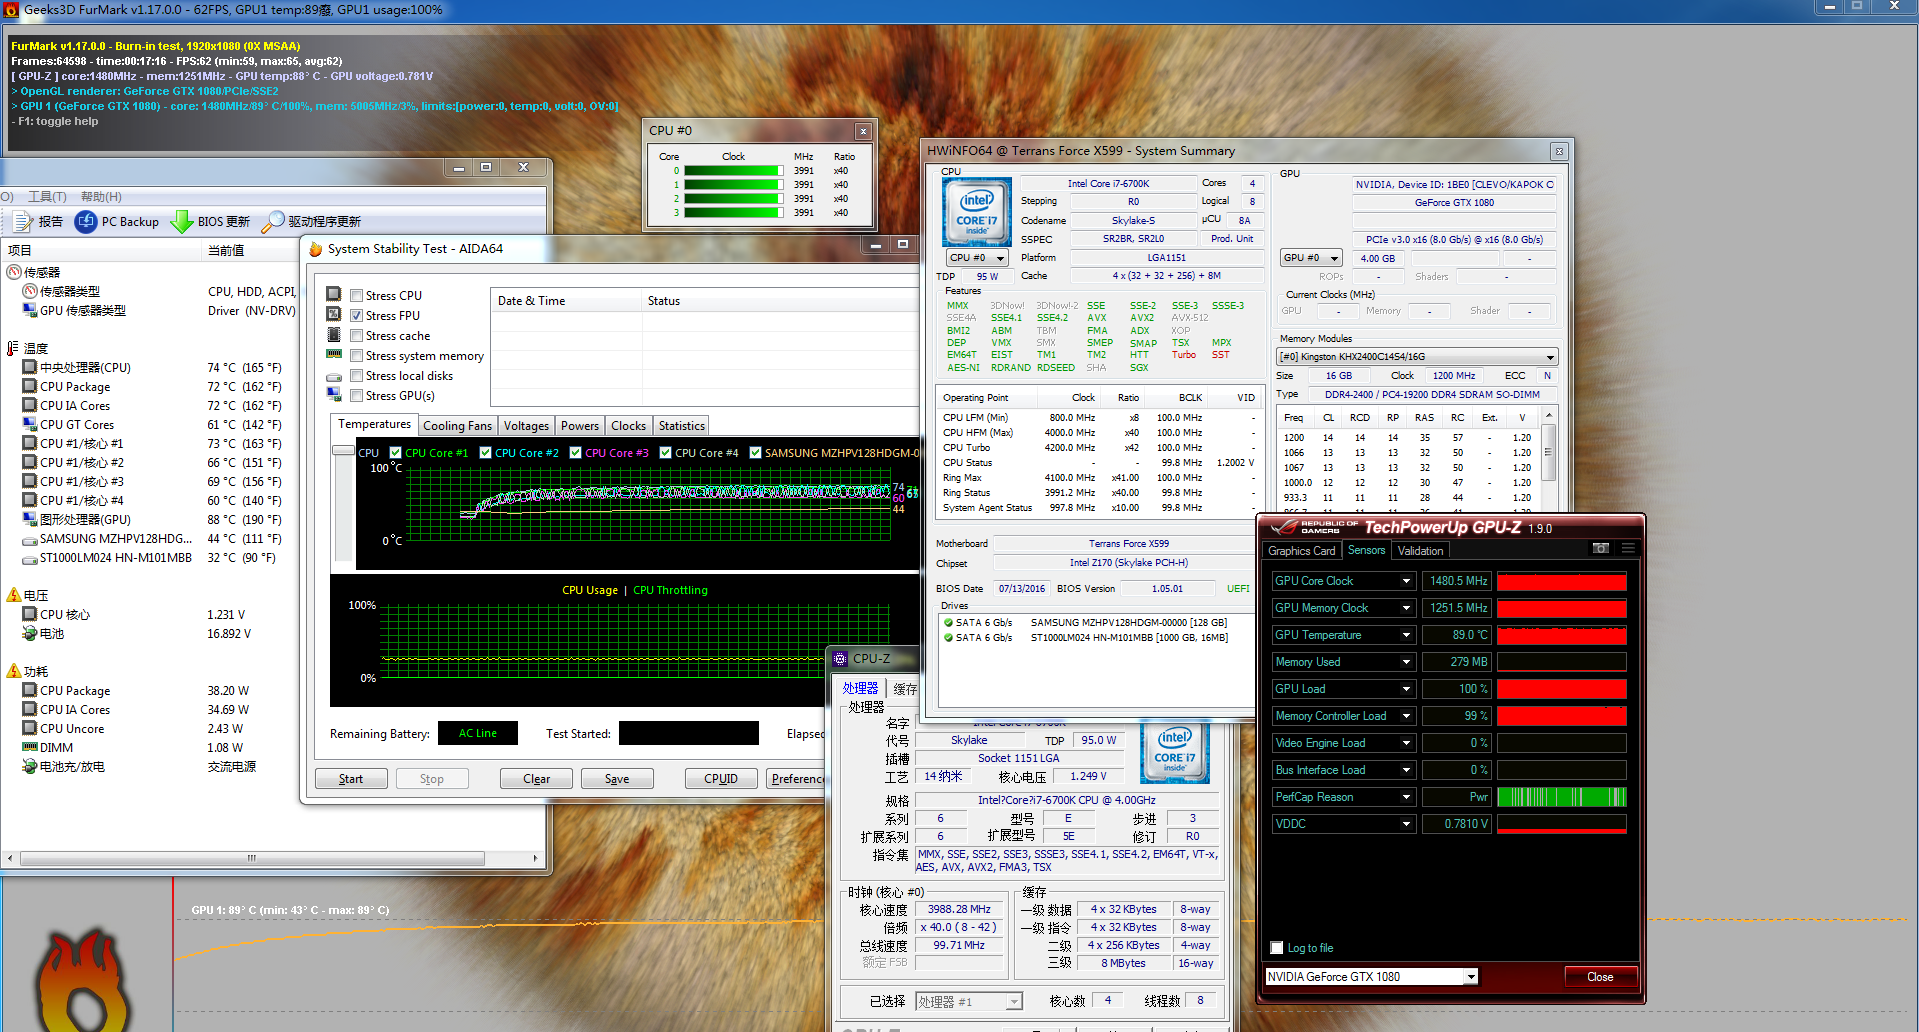1919x1032 pixels.
Task: Click the BIOS update green arrow icon
Action: 182,221
